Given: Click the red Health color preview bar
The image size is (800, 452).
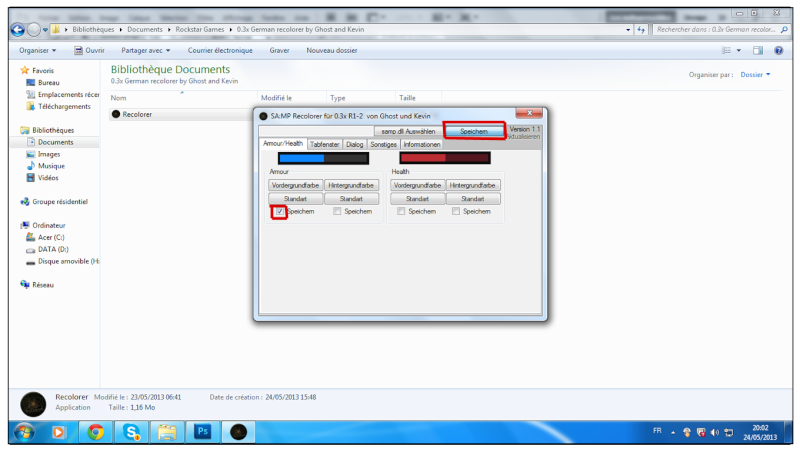Looking at the screenshot, I should [x=445, y=159].
